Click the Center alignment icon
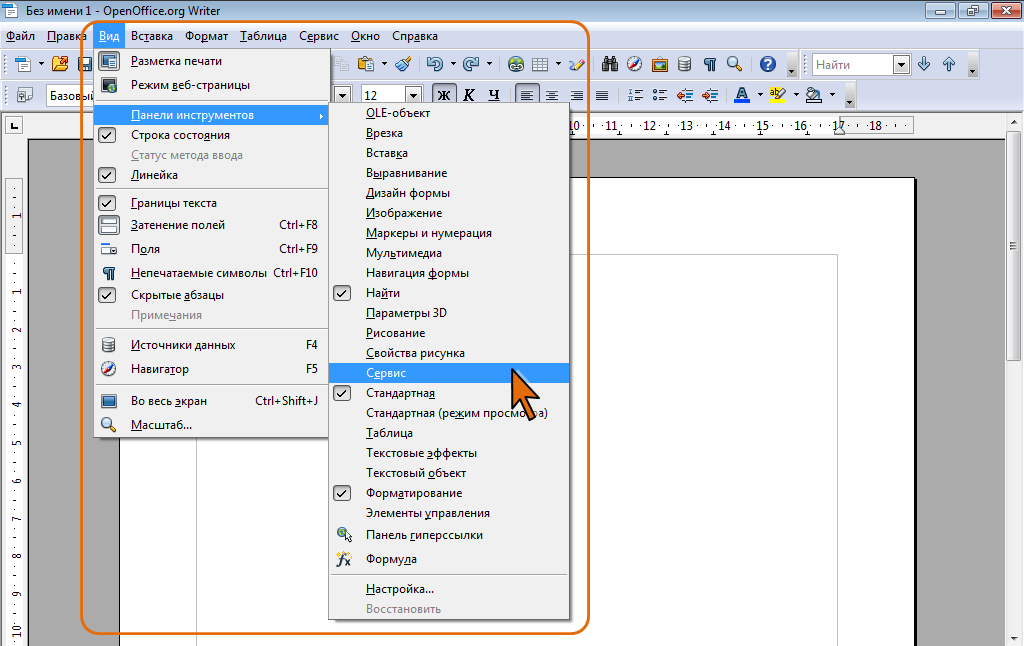Screen dimensions: 1024x646 tap(552, 95)
